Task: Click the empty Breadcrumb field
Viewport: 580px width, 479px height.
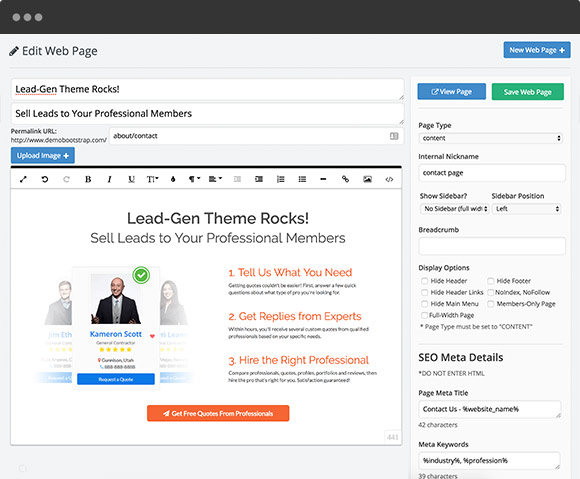Action: pos(492,246)
